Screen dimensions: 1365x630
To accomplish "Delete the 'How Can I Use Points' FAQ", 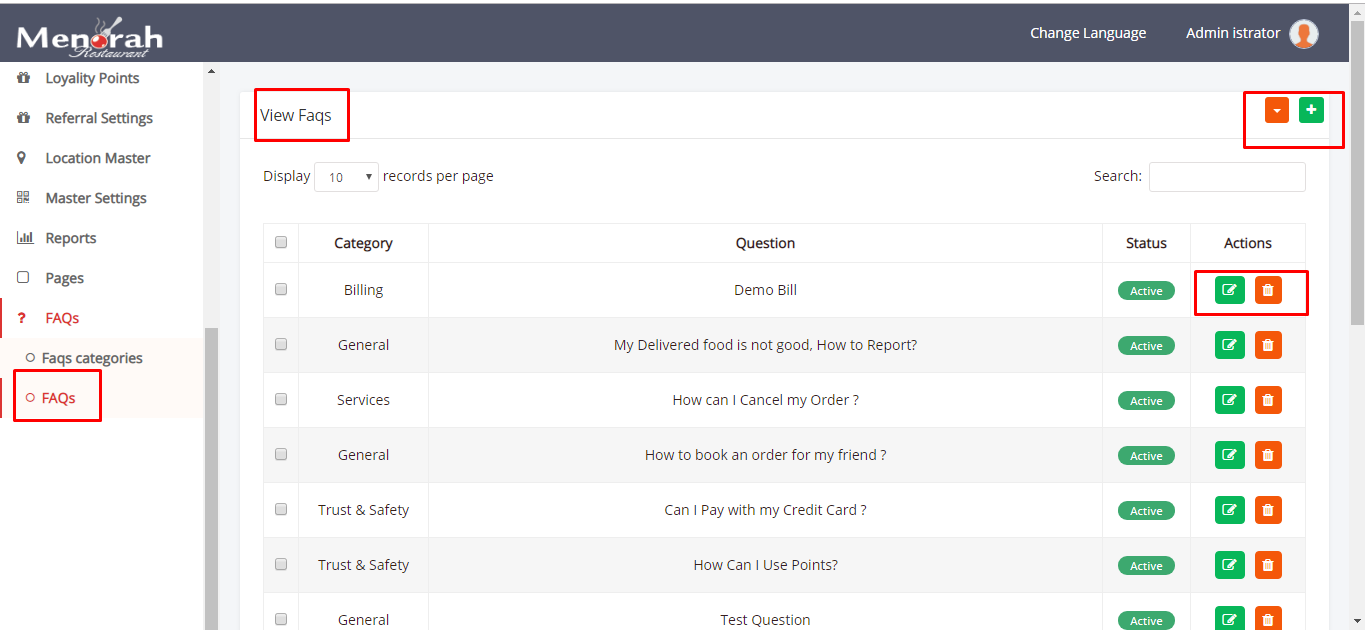I will click(1268, 565).
